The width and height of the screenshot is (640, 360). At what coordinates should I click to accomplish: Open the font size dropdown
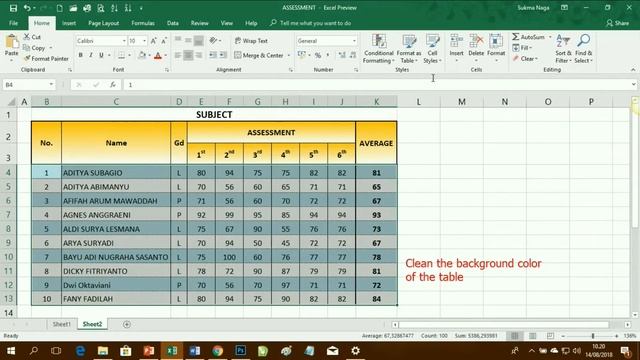[x=144, y=41]
